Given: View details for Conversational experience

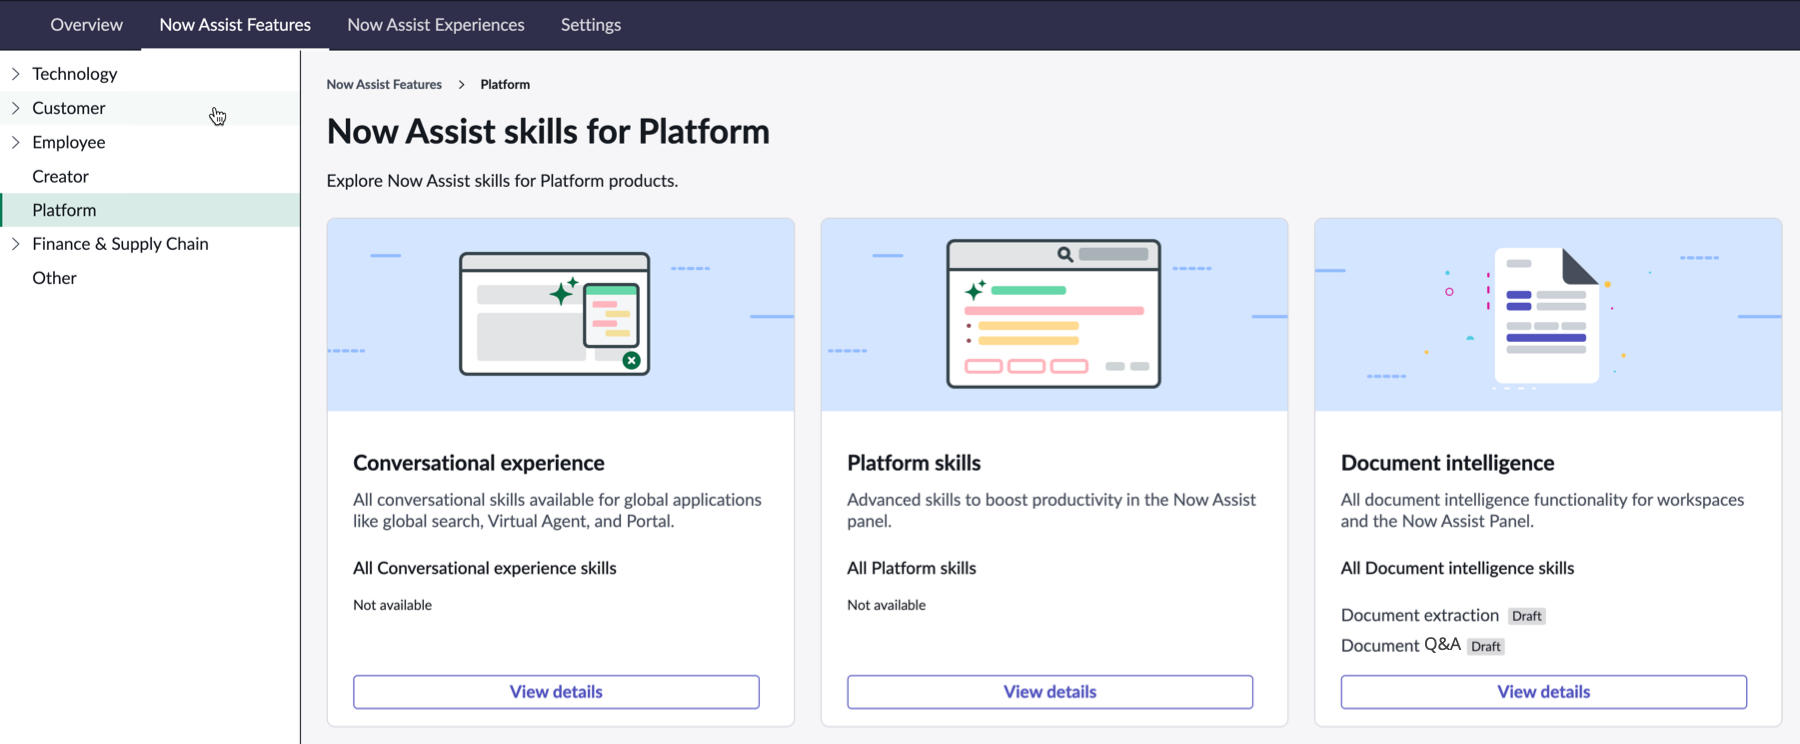Looking at the screenshot, I should [x=556, y=692].
